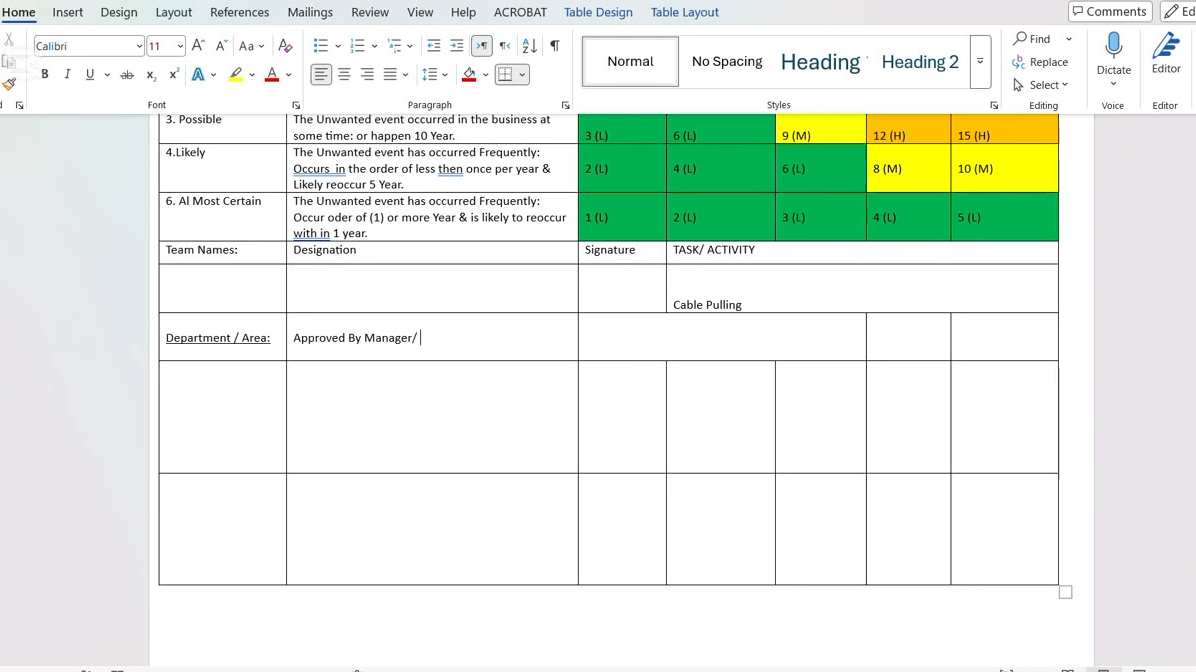1196x672 pixels.
Task: Apply Text Effects icon
Action: coord(198,75)
